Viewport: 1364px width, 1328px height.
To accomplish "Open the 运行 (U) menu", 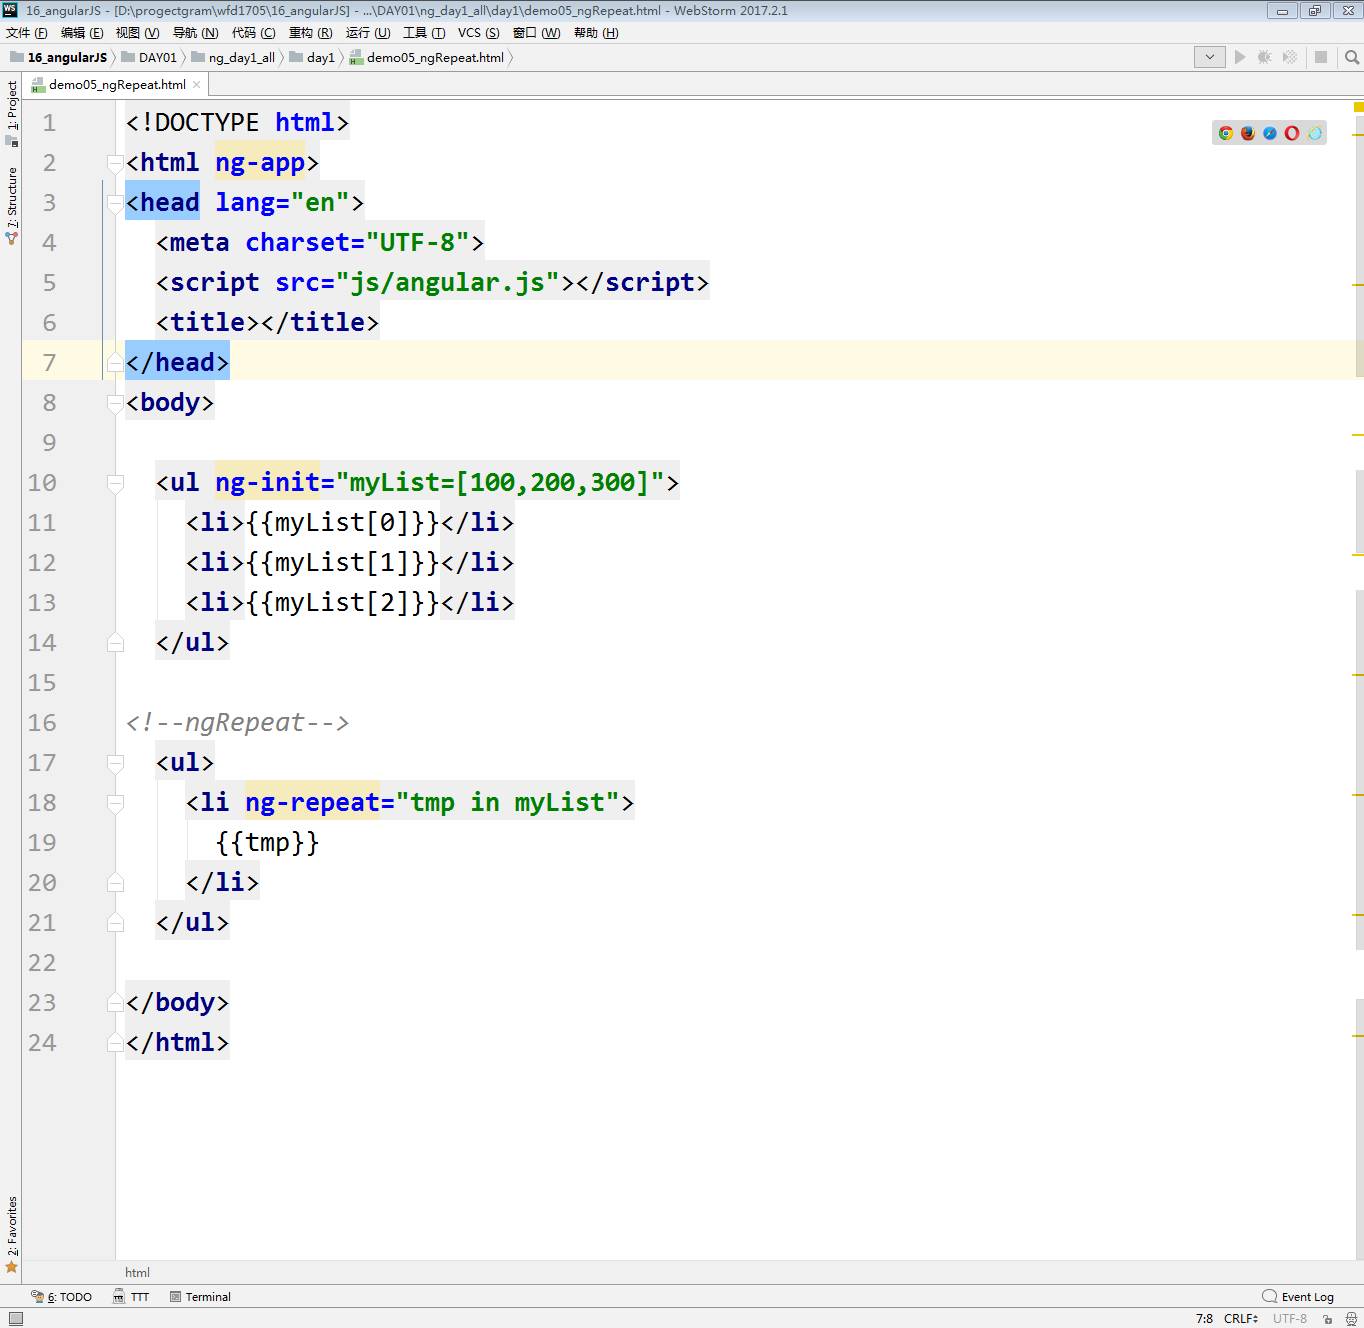I will pos(368,33).
